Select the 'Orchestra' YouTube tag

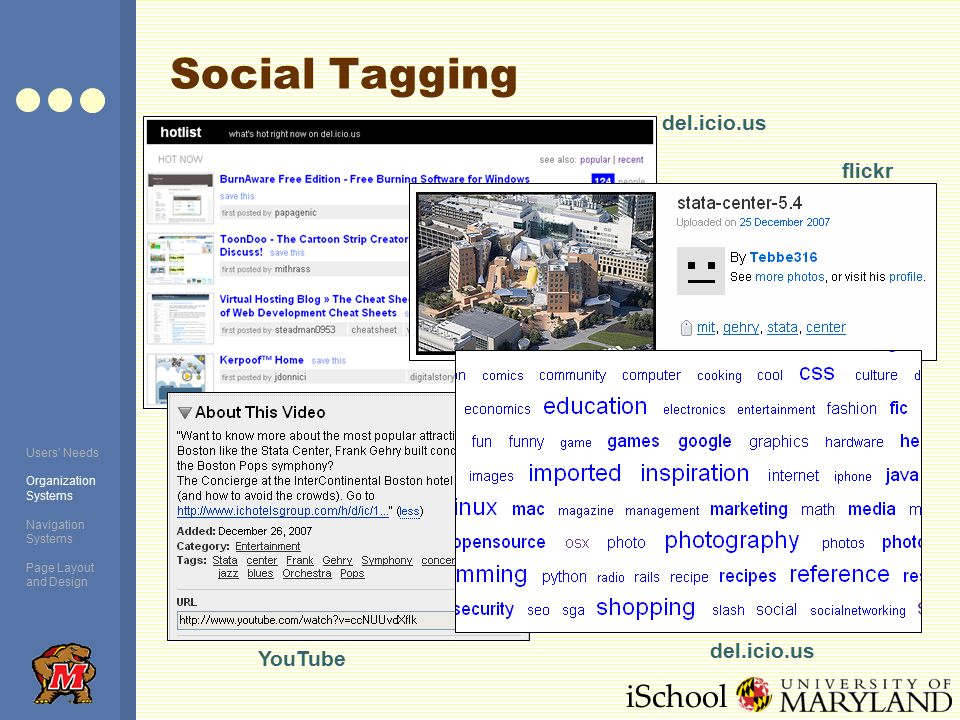pyautogui.click(x=307, y=574)
